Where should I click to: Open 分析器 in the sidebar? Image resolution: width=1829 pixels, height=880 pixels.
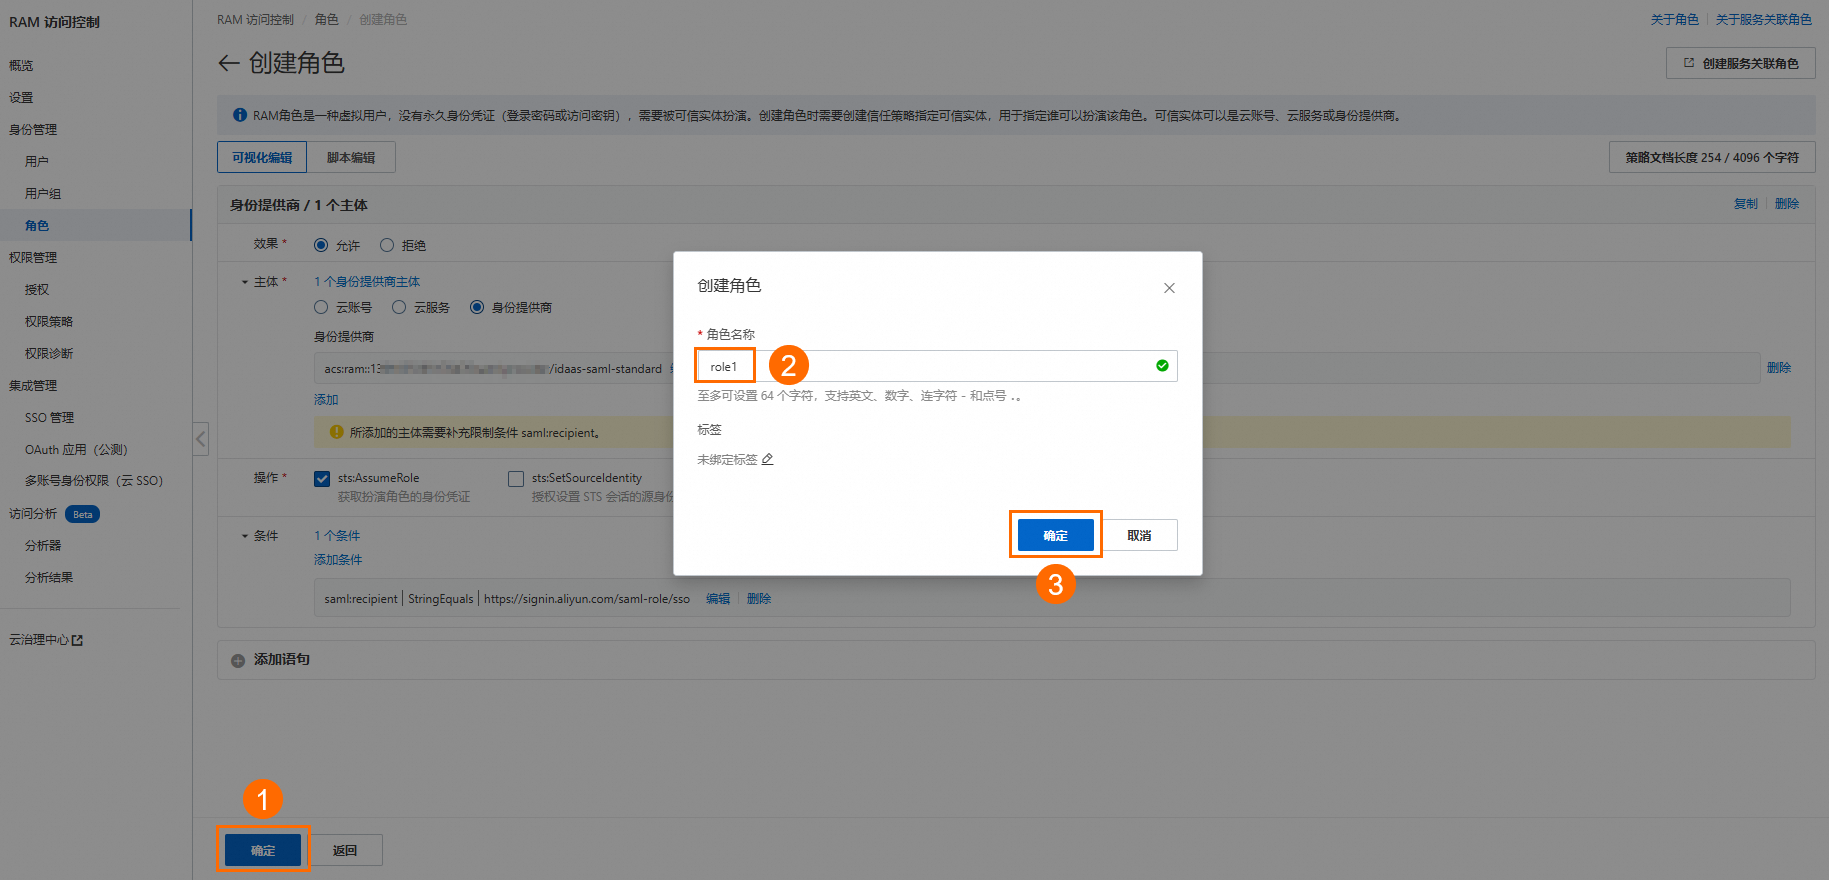pyautogui.click(x=43, y=545)
